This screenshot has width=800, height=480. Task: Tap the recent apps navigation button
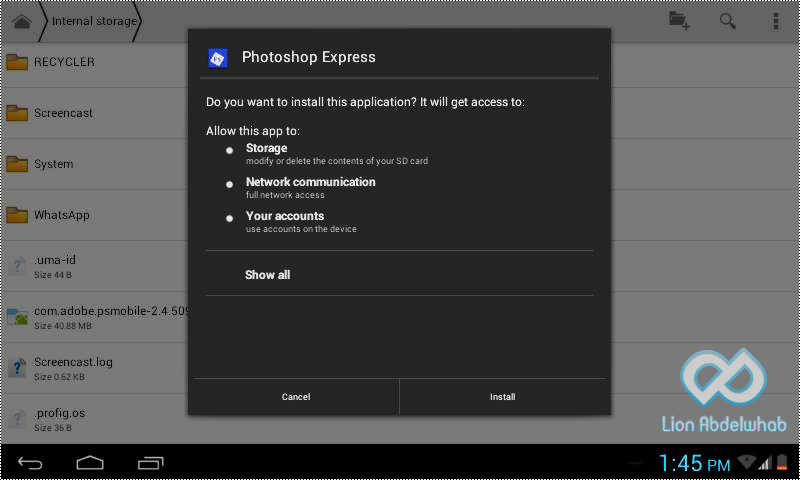tap(151, 463)
